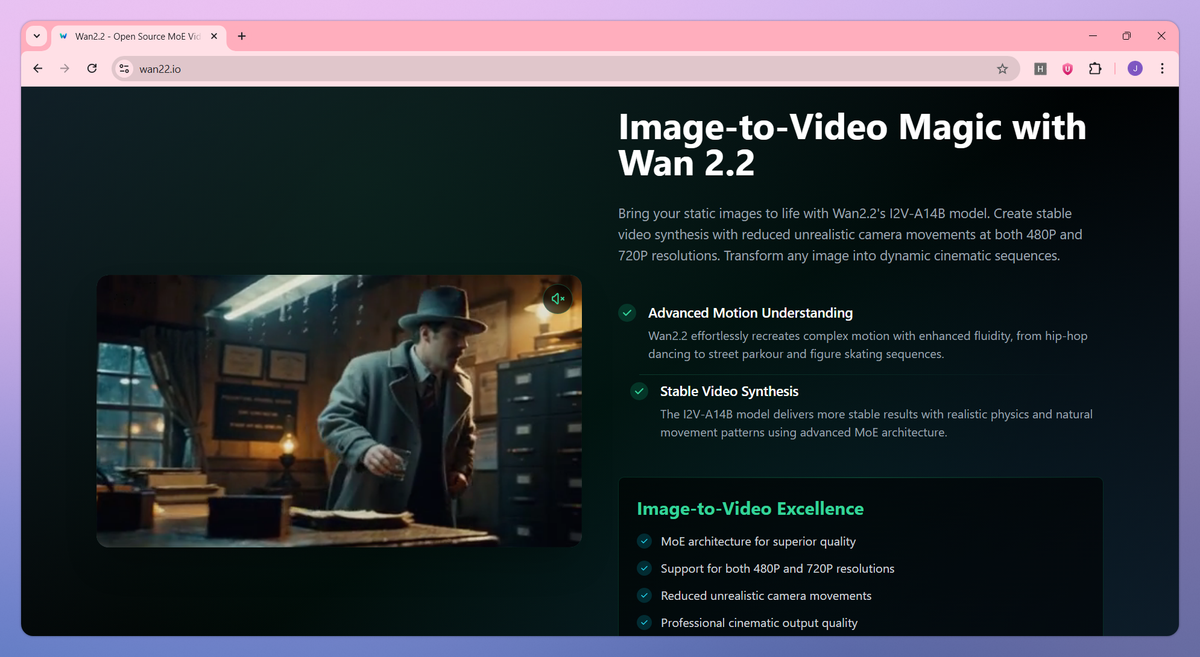
Task: Open the uBlock shield extension icon
Action: [1067, 69]
